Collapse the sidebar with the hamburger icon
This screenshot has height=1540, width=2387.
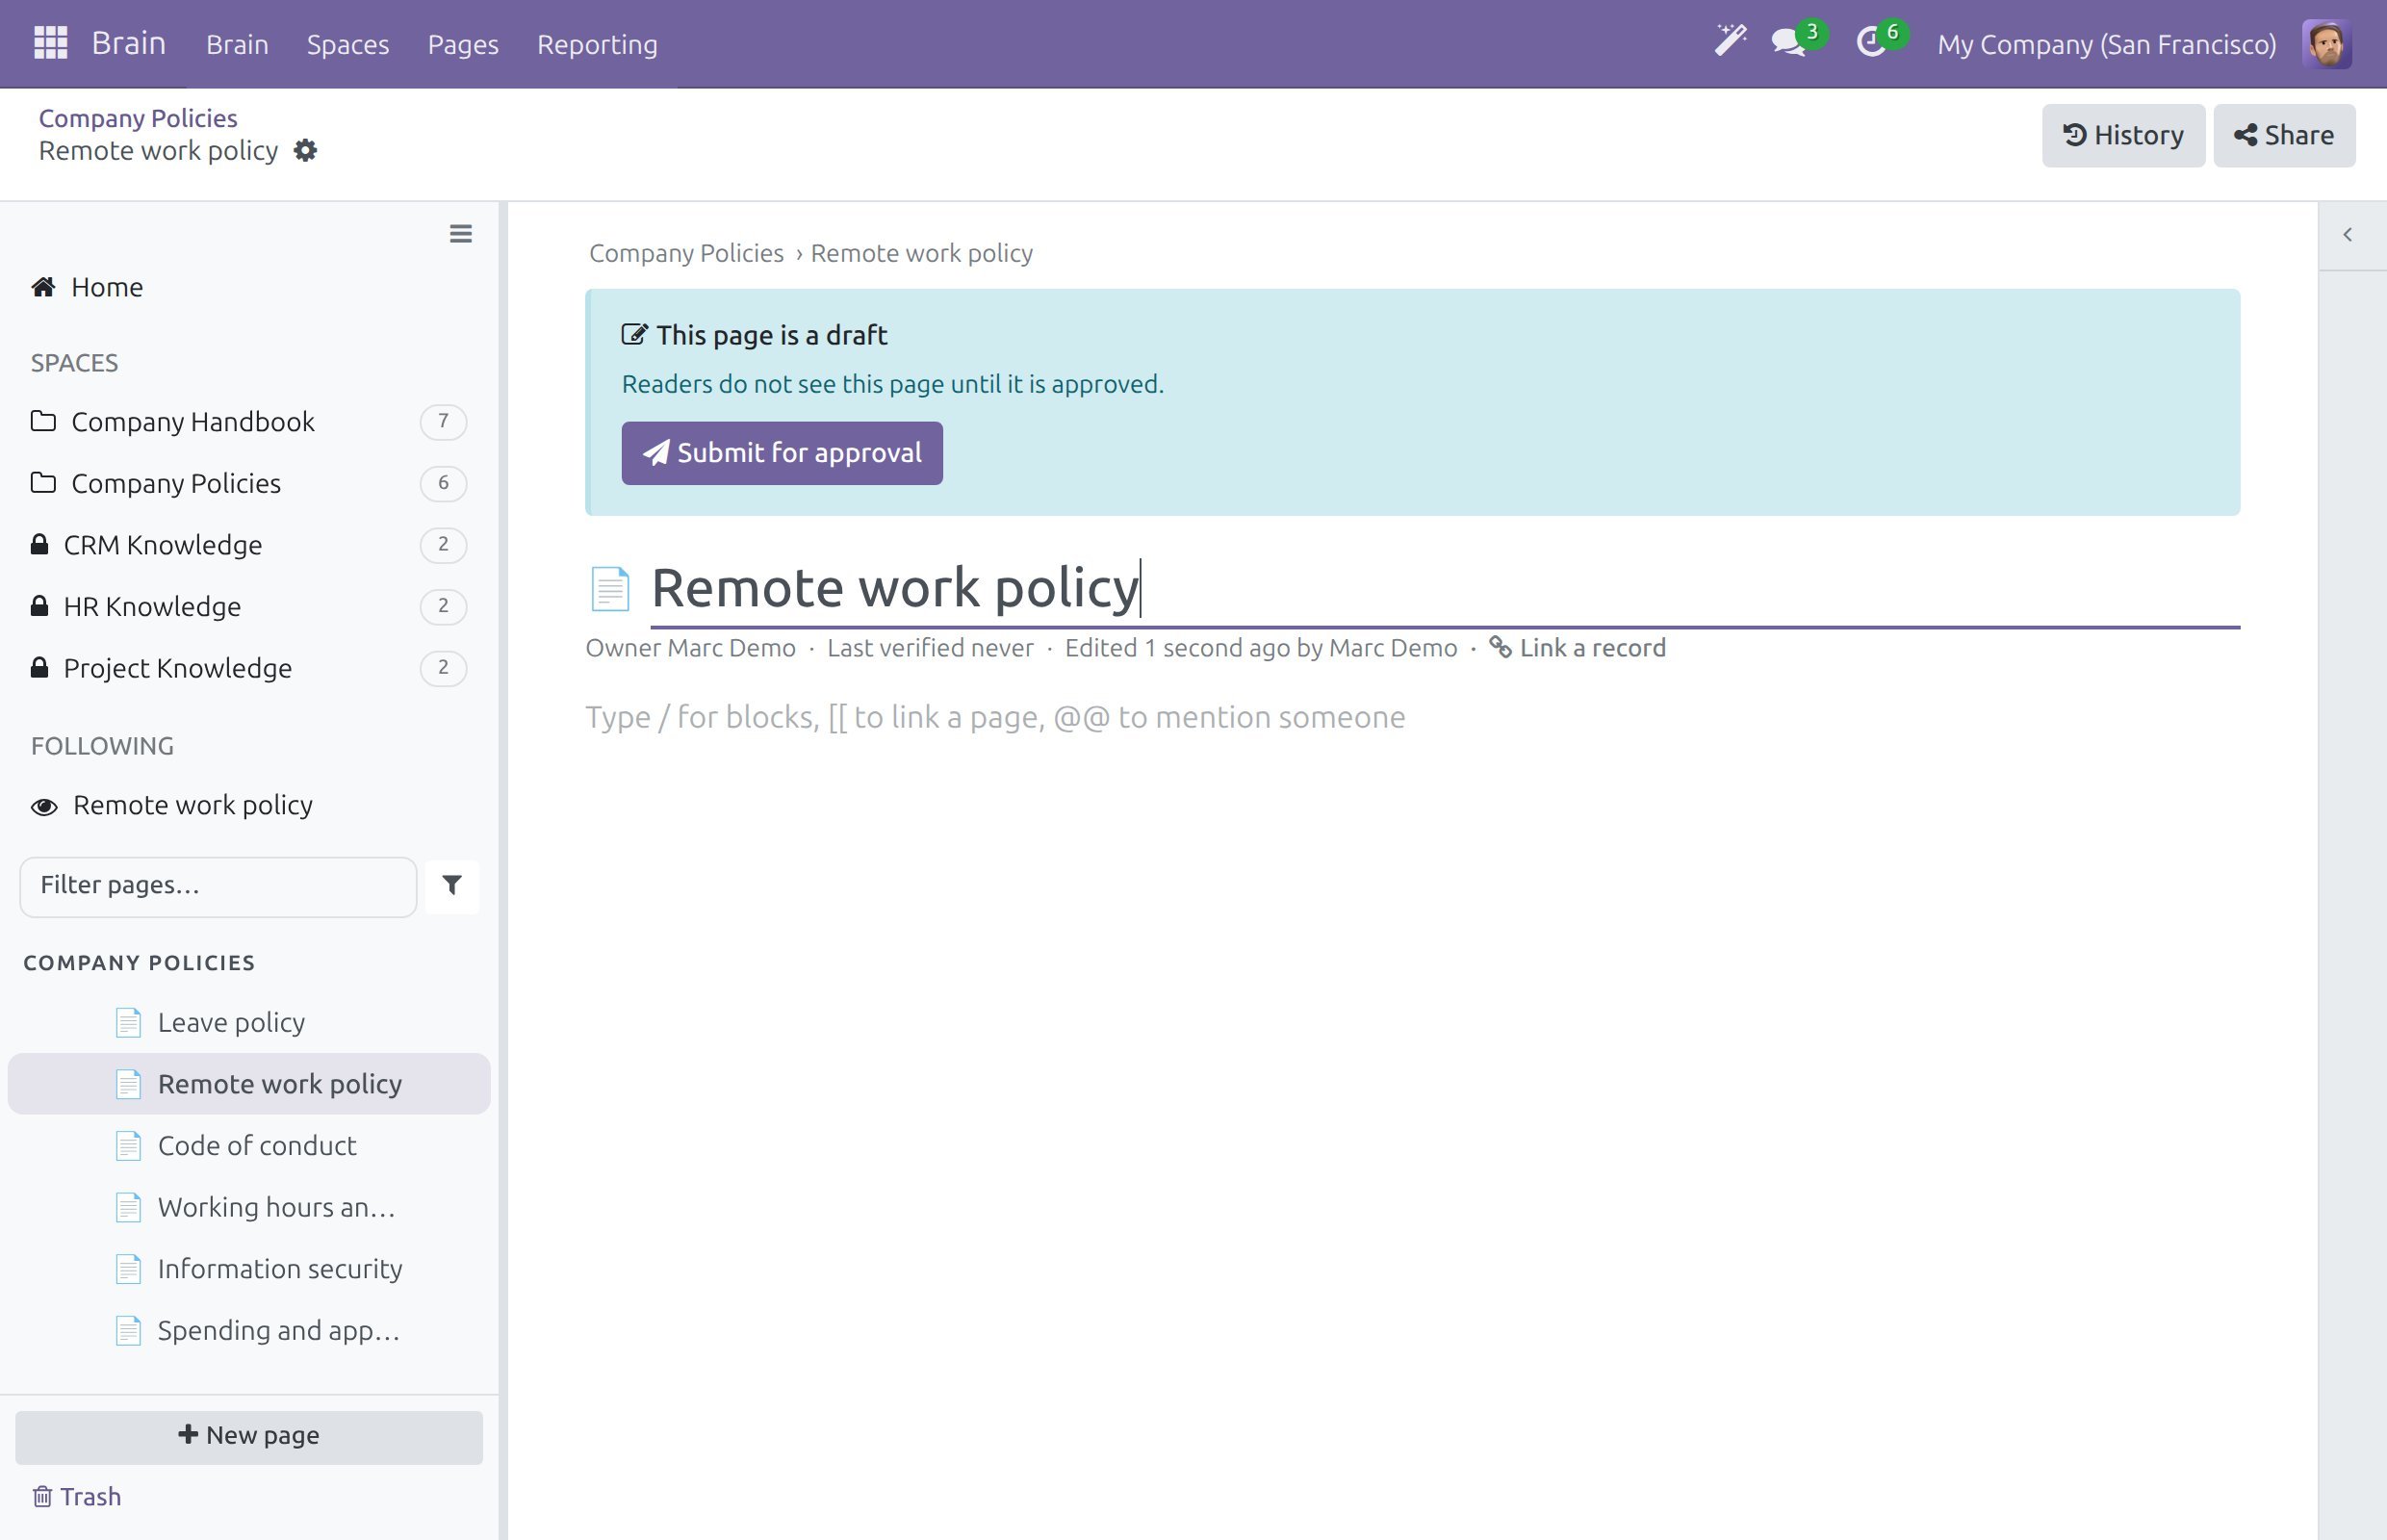pyautogui.click(x=460, y=234)
